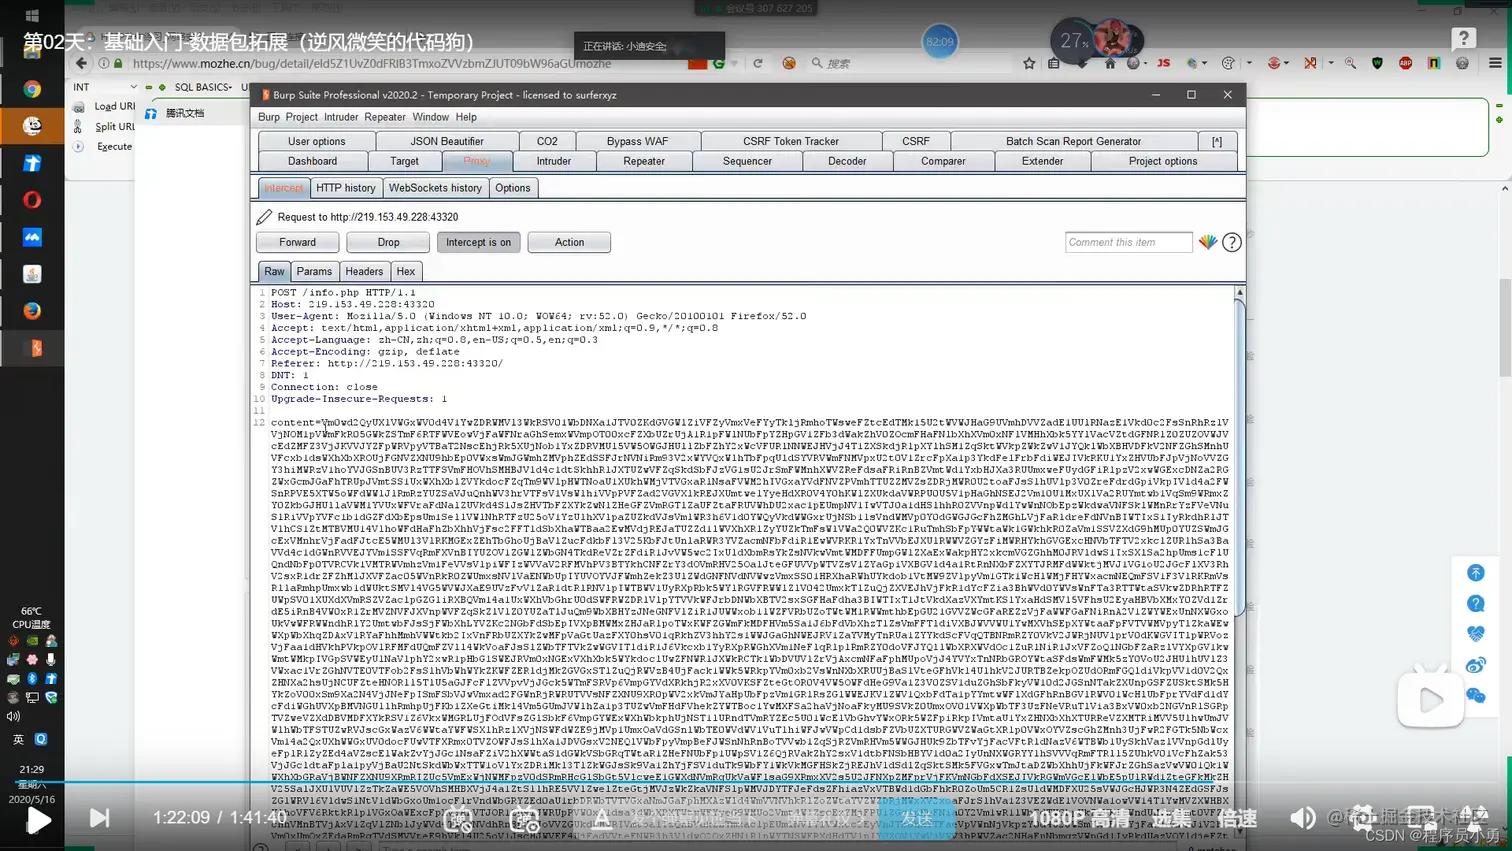Screen dimensions: 1512x851
Task: Click the video play button
Action: pyautogui.click(x=39, y=820)
